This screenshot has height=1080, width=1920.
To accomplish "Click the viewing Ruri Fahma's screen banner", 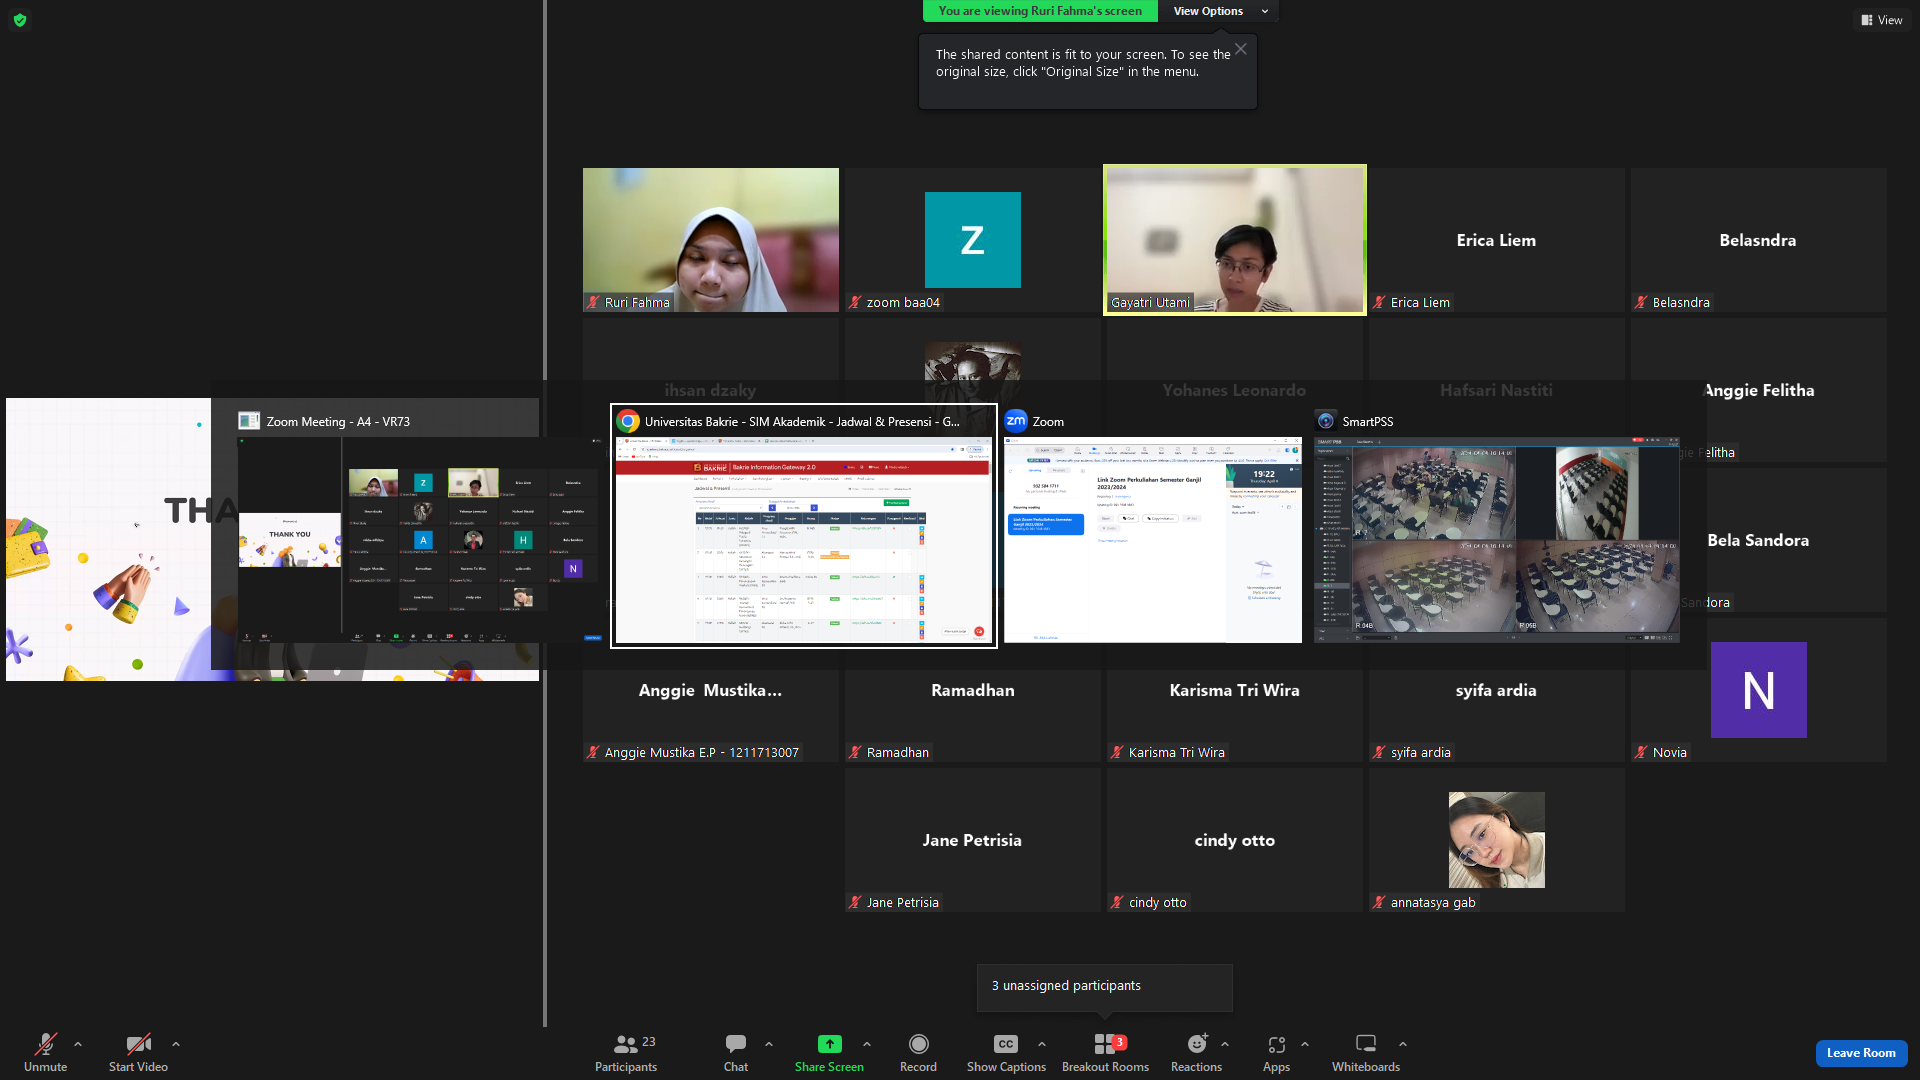I will 1040,11.
